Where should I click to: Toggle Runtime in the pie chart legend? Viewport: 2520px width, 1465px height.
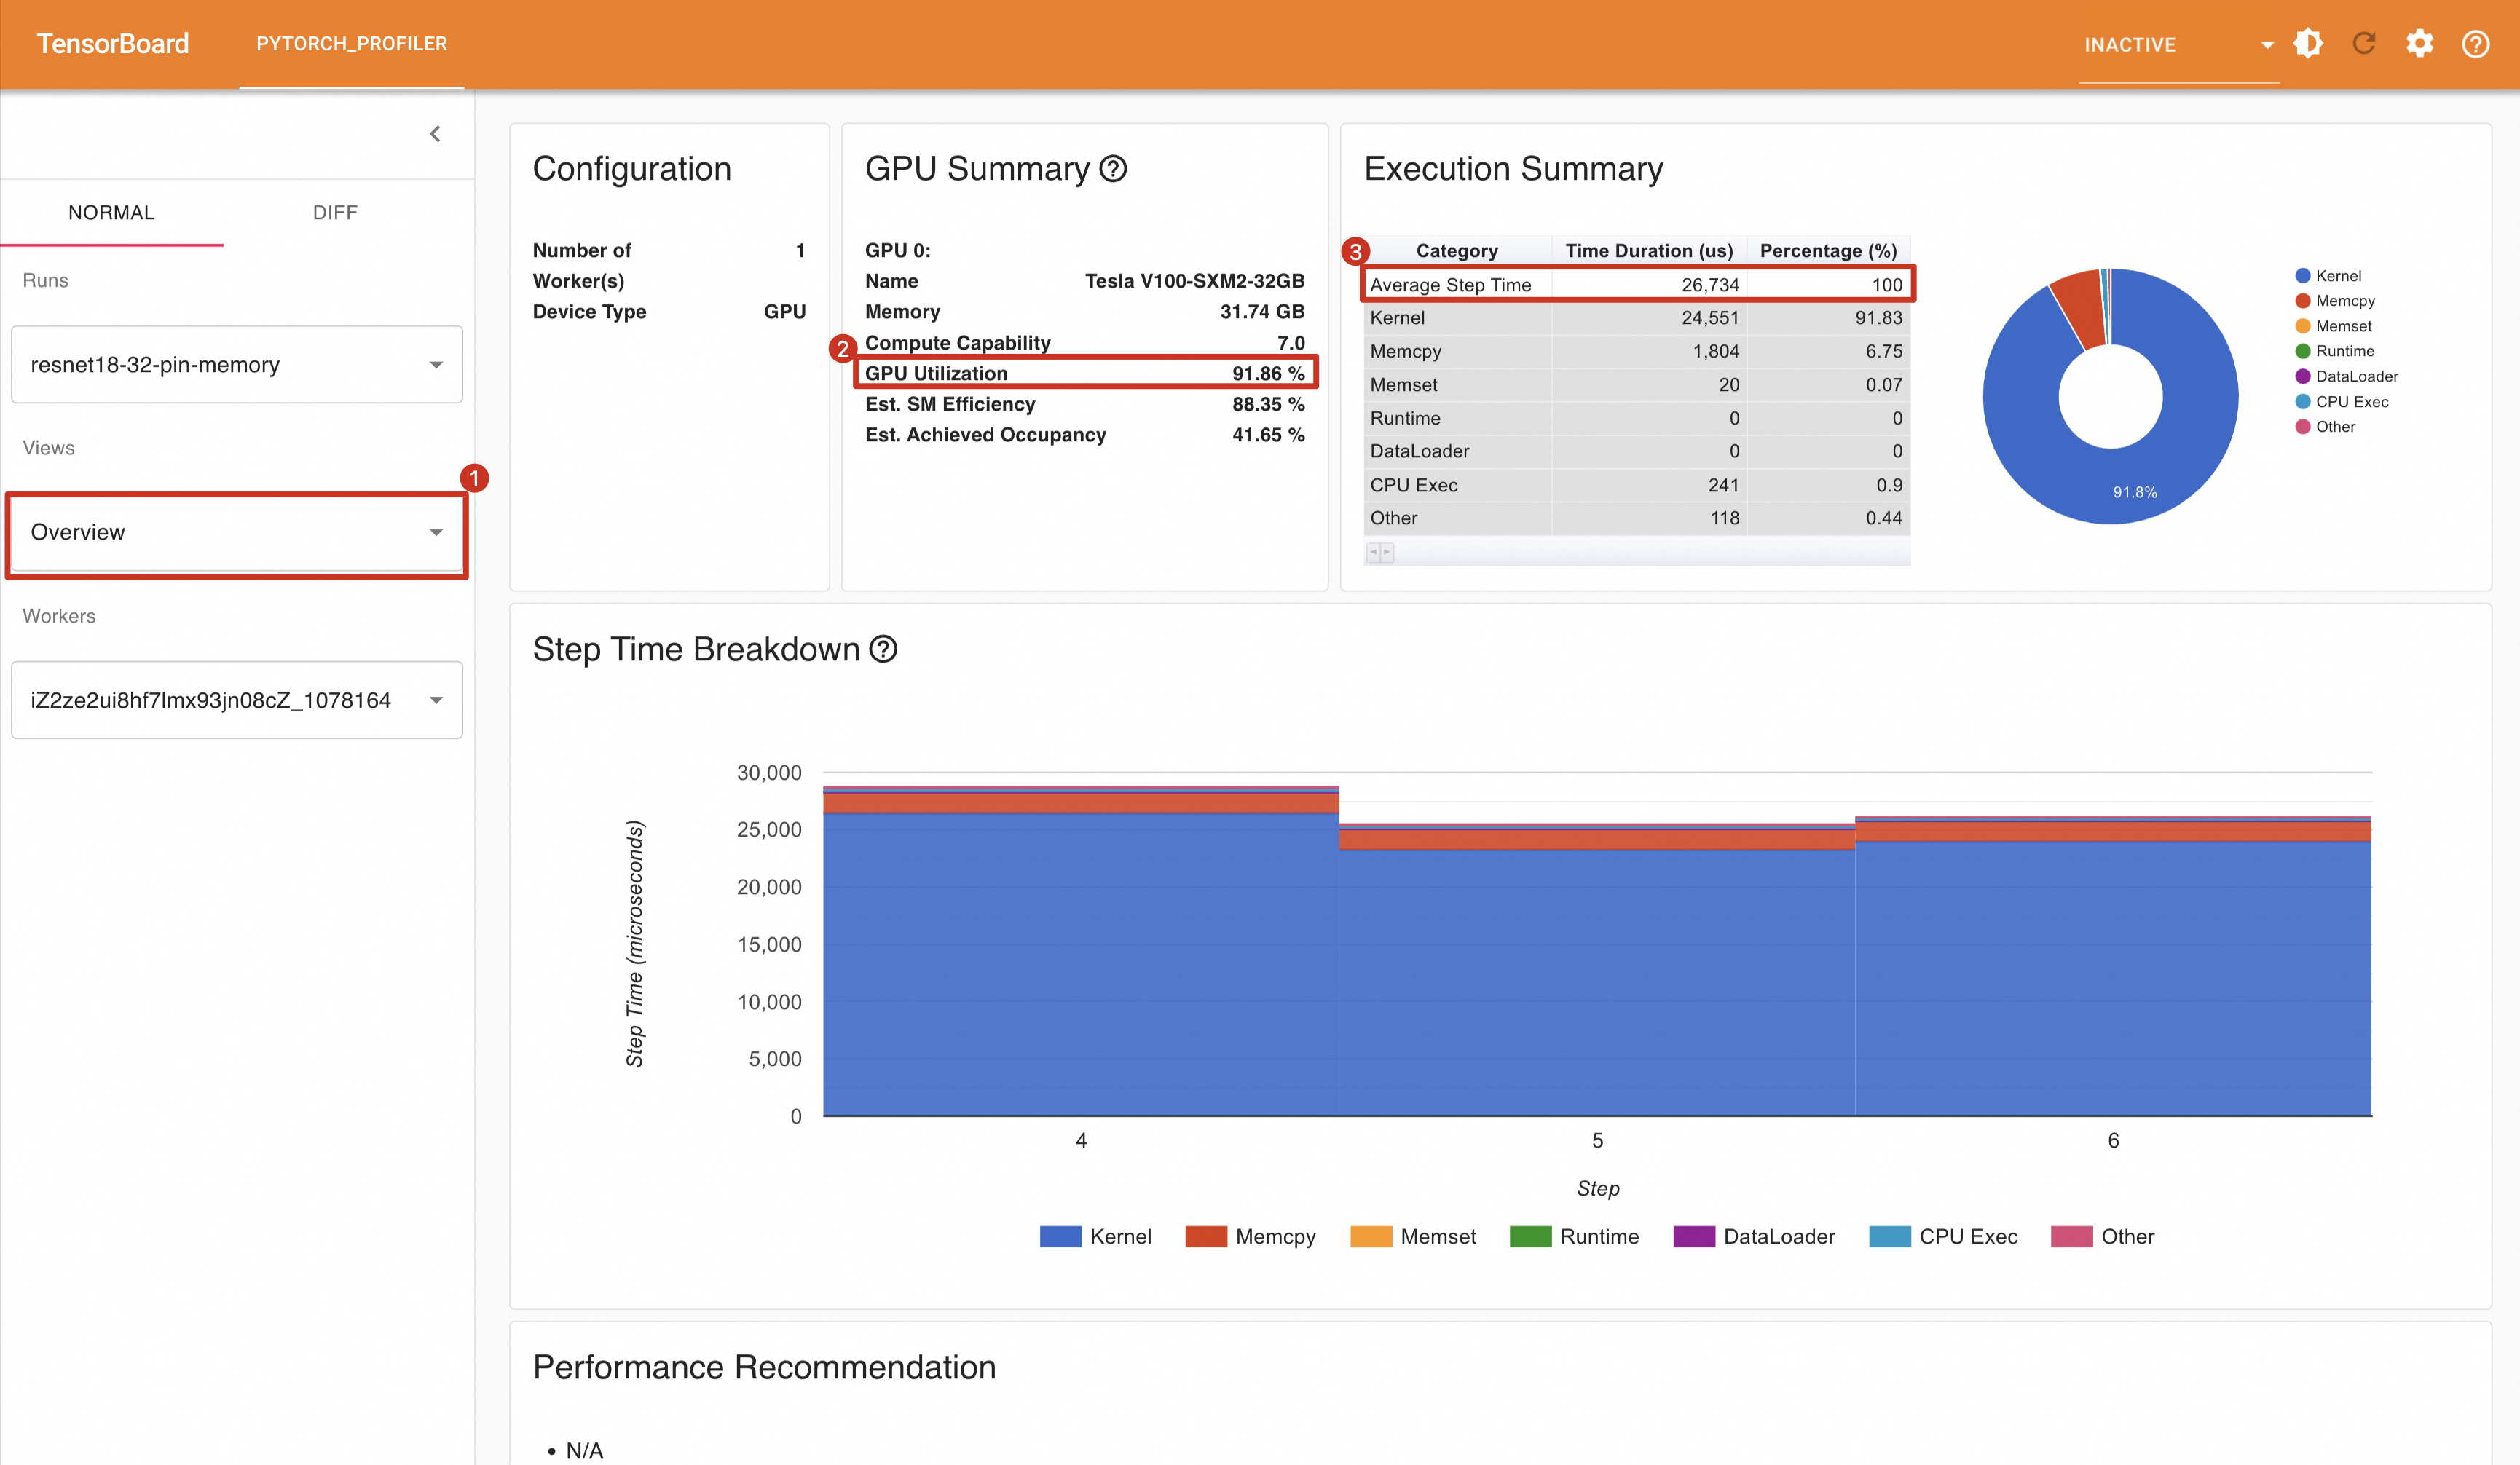(2334, 351)
